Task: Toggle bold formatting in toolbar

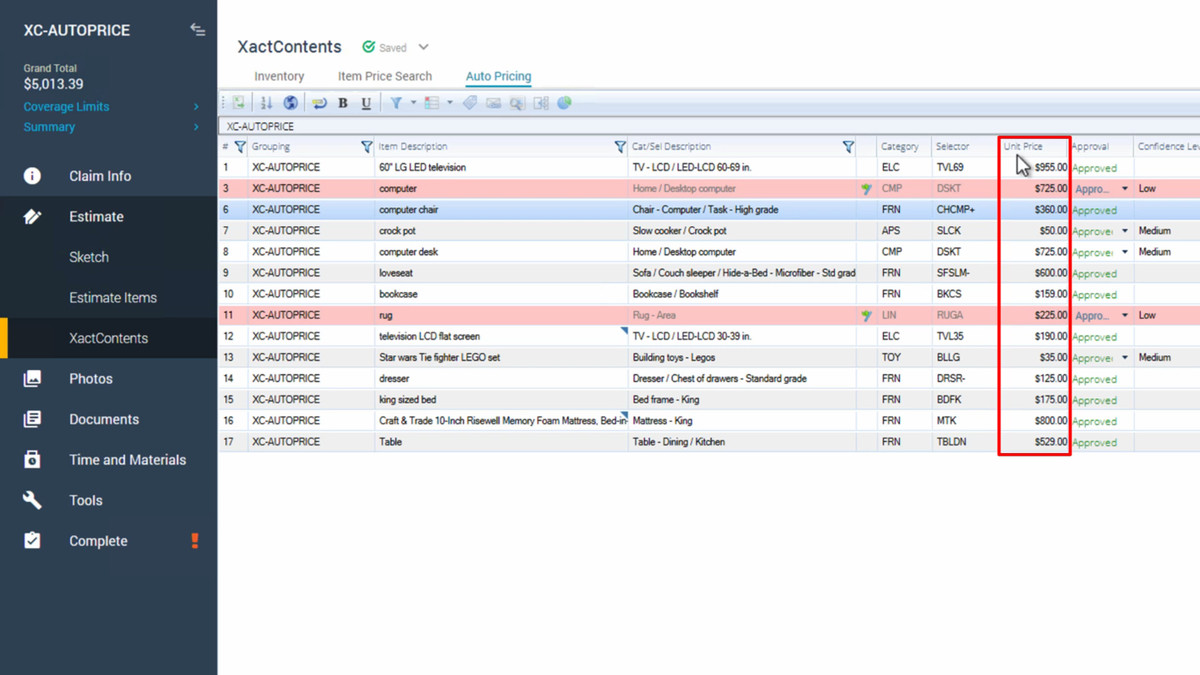Action: point(343,103)
